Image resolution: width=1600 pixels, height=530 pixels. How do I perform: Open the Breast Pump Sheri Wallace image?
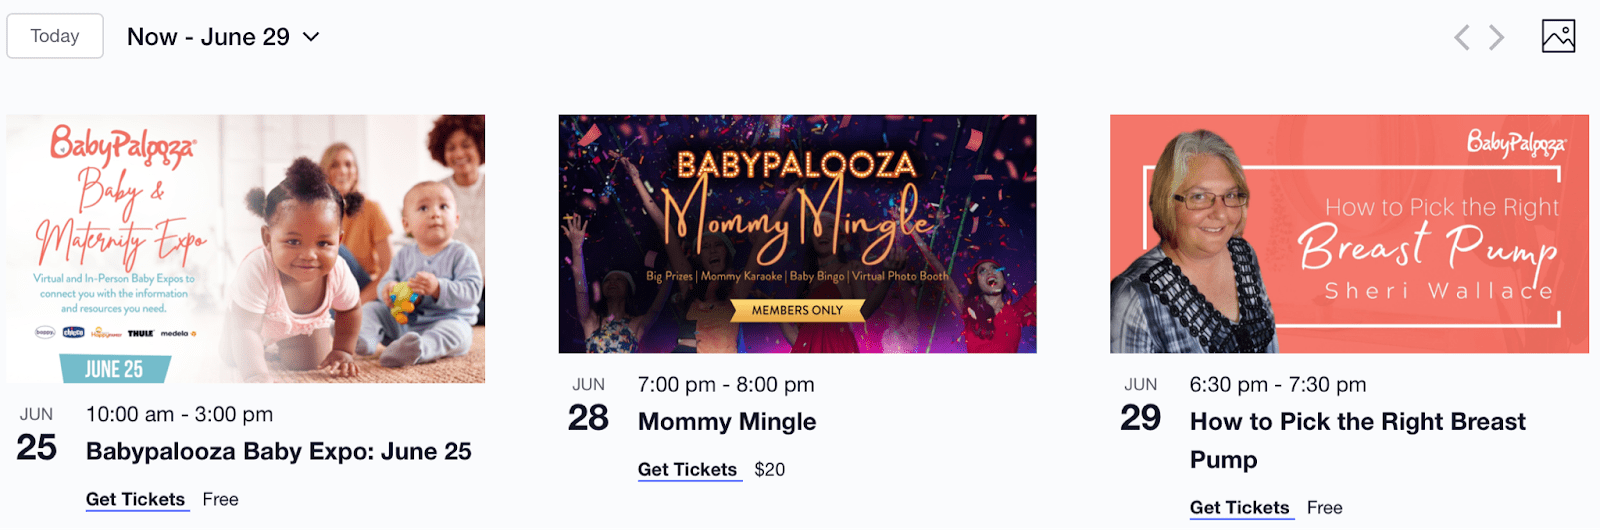(x=1349, y=234)
